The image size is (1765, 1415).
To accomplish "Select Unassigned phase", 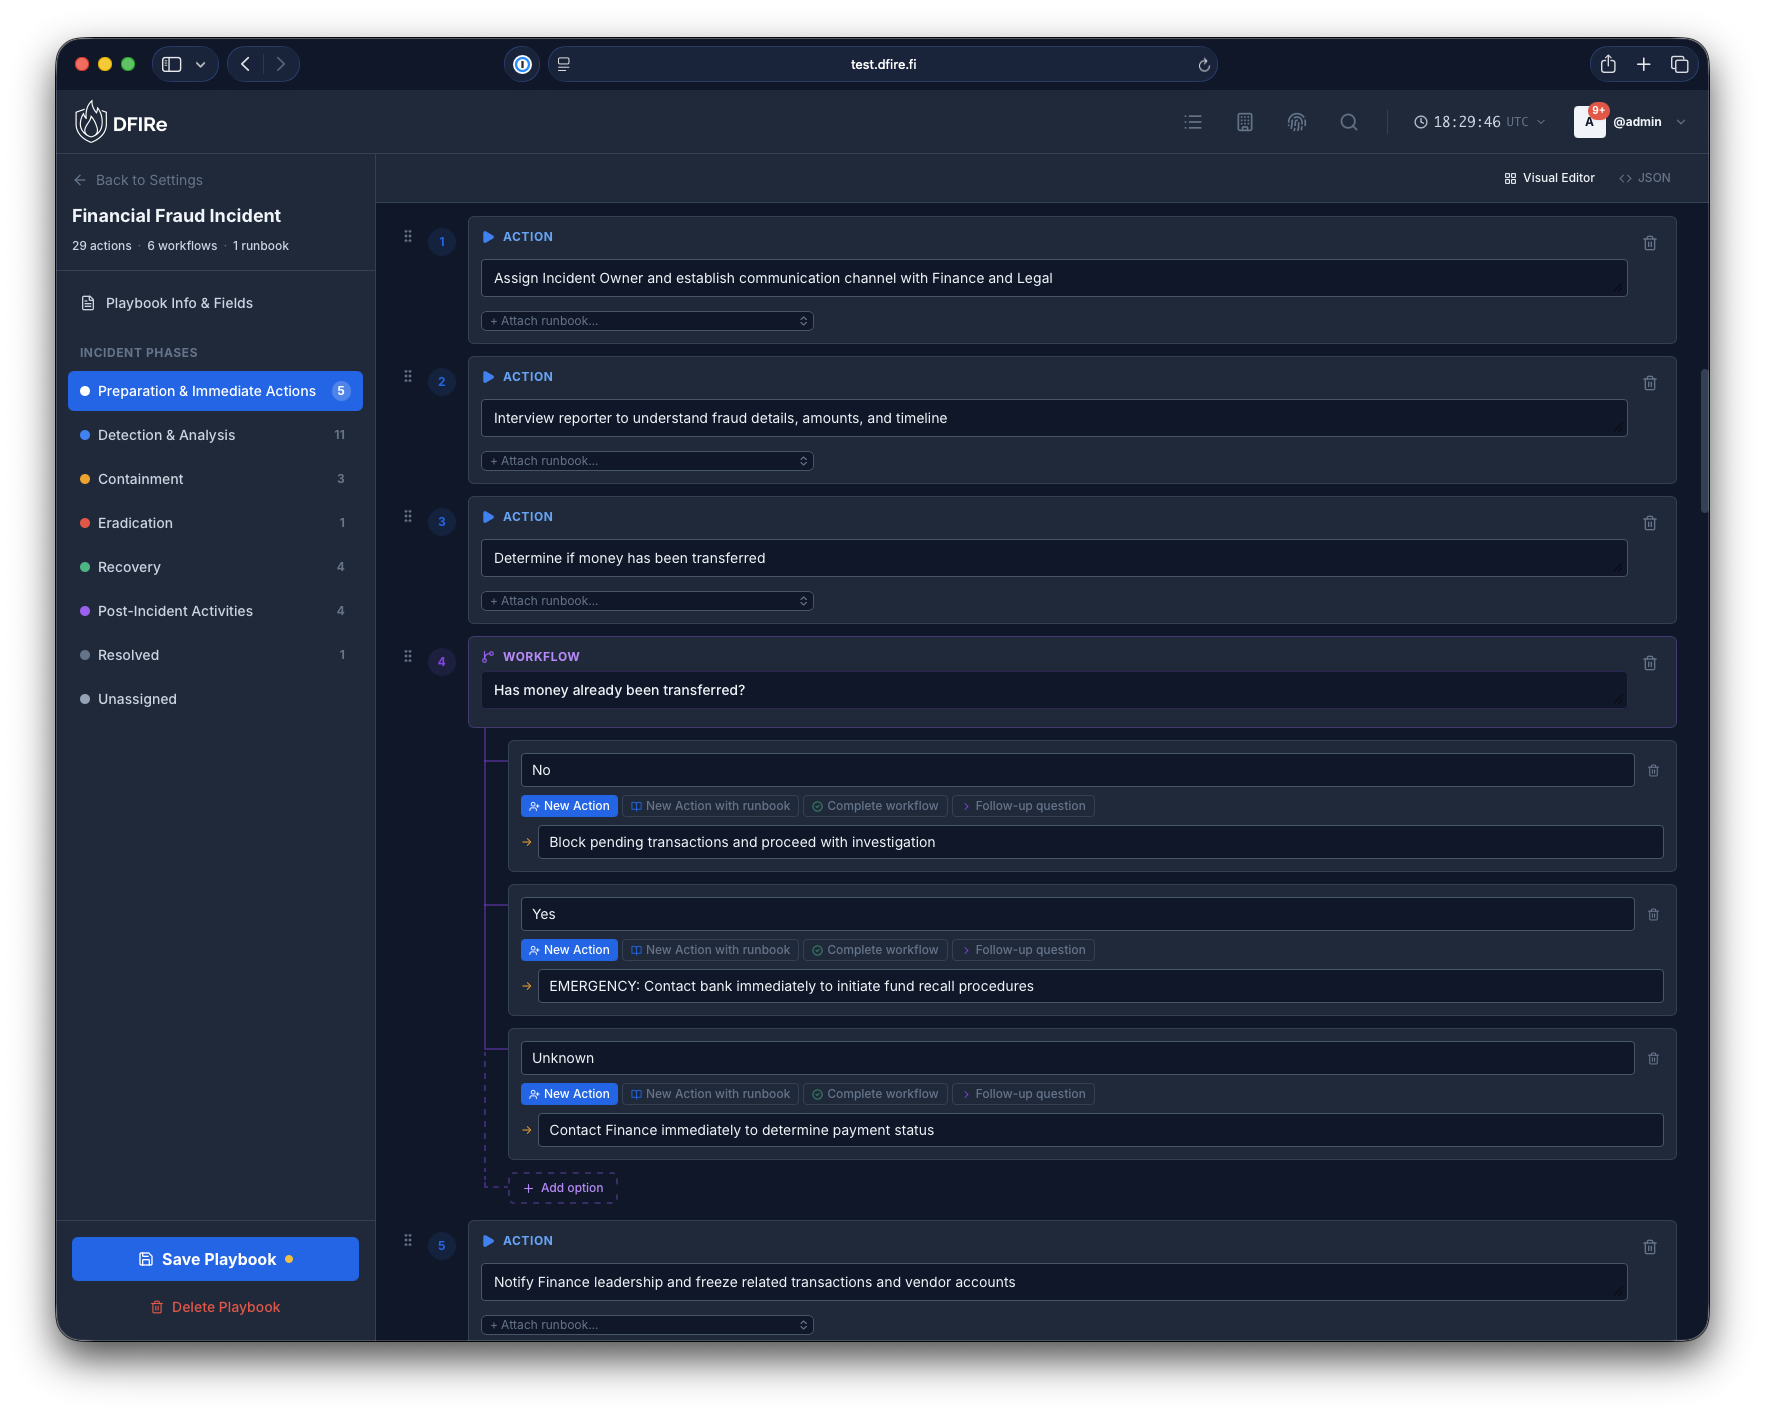I will click(215, 699).
